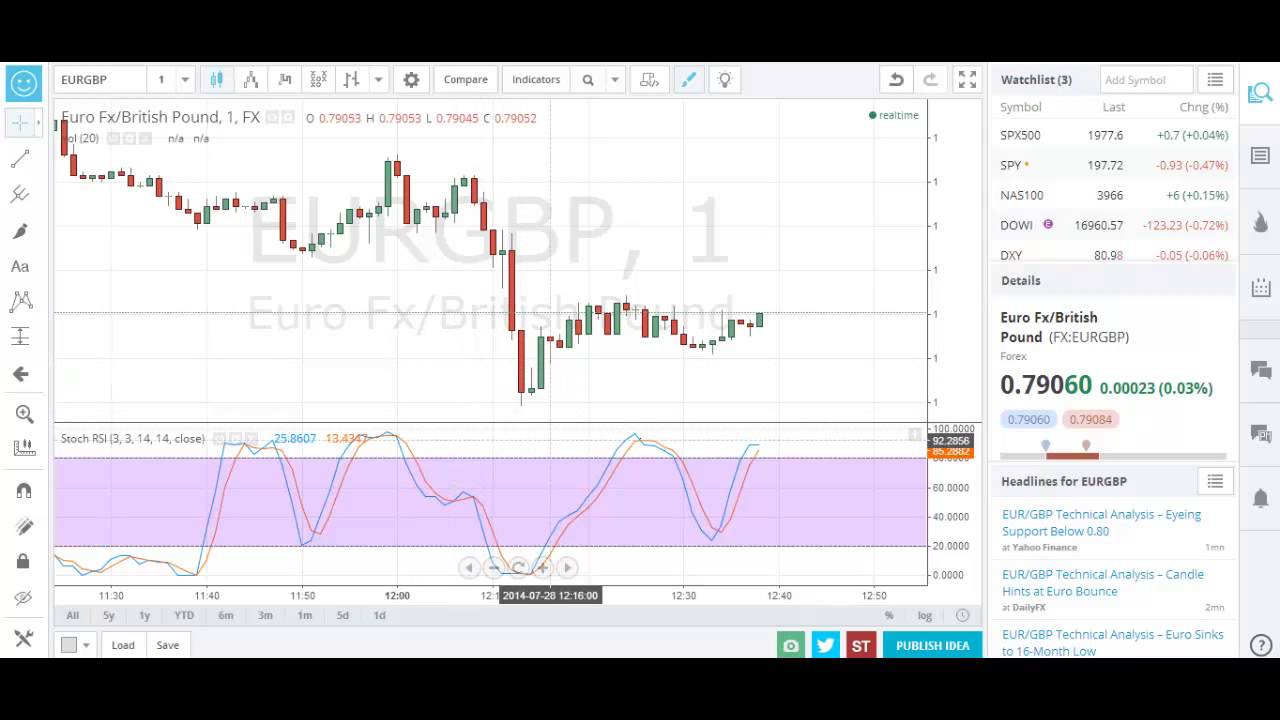The width and height of the screenshot is (1280, 720).
Task: Click the light bulb ideas icon
Action: (x=725, y=80)
